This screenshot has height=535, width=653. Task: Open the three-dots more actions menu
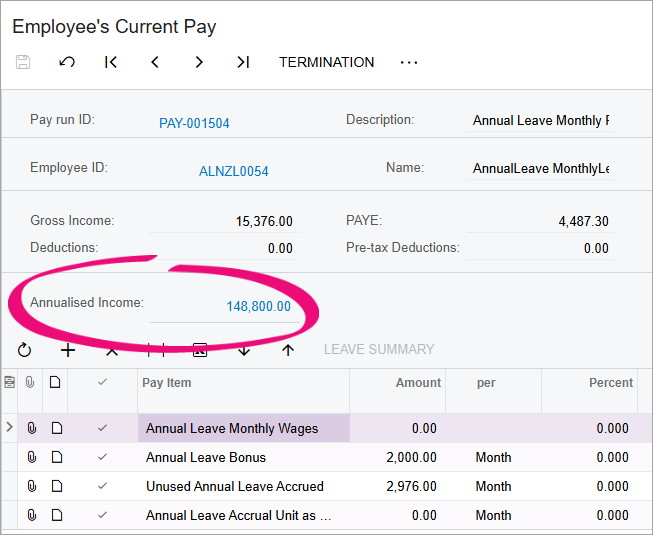(x=409, y=62)
